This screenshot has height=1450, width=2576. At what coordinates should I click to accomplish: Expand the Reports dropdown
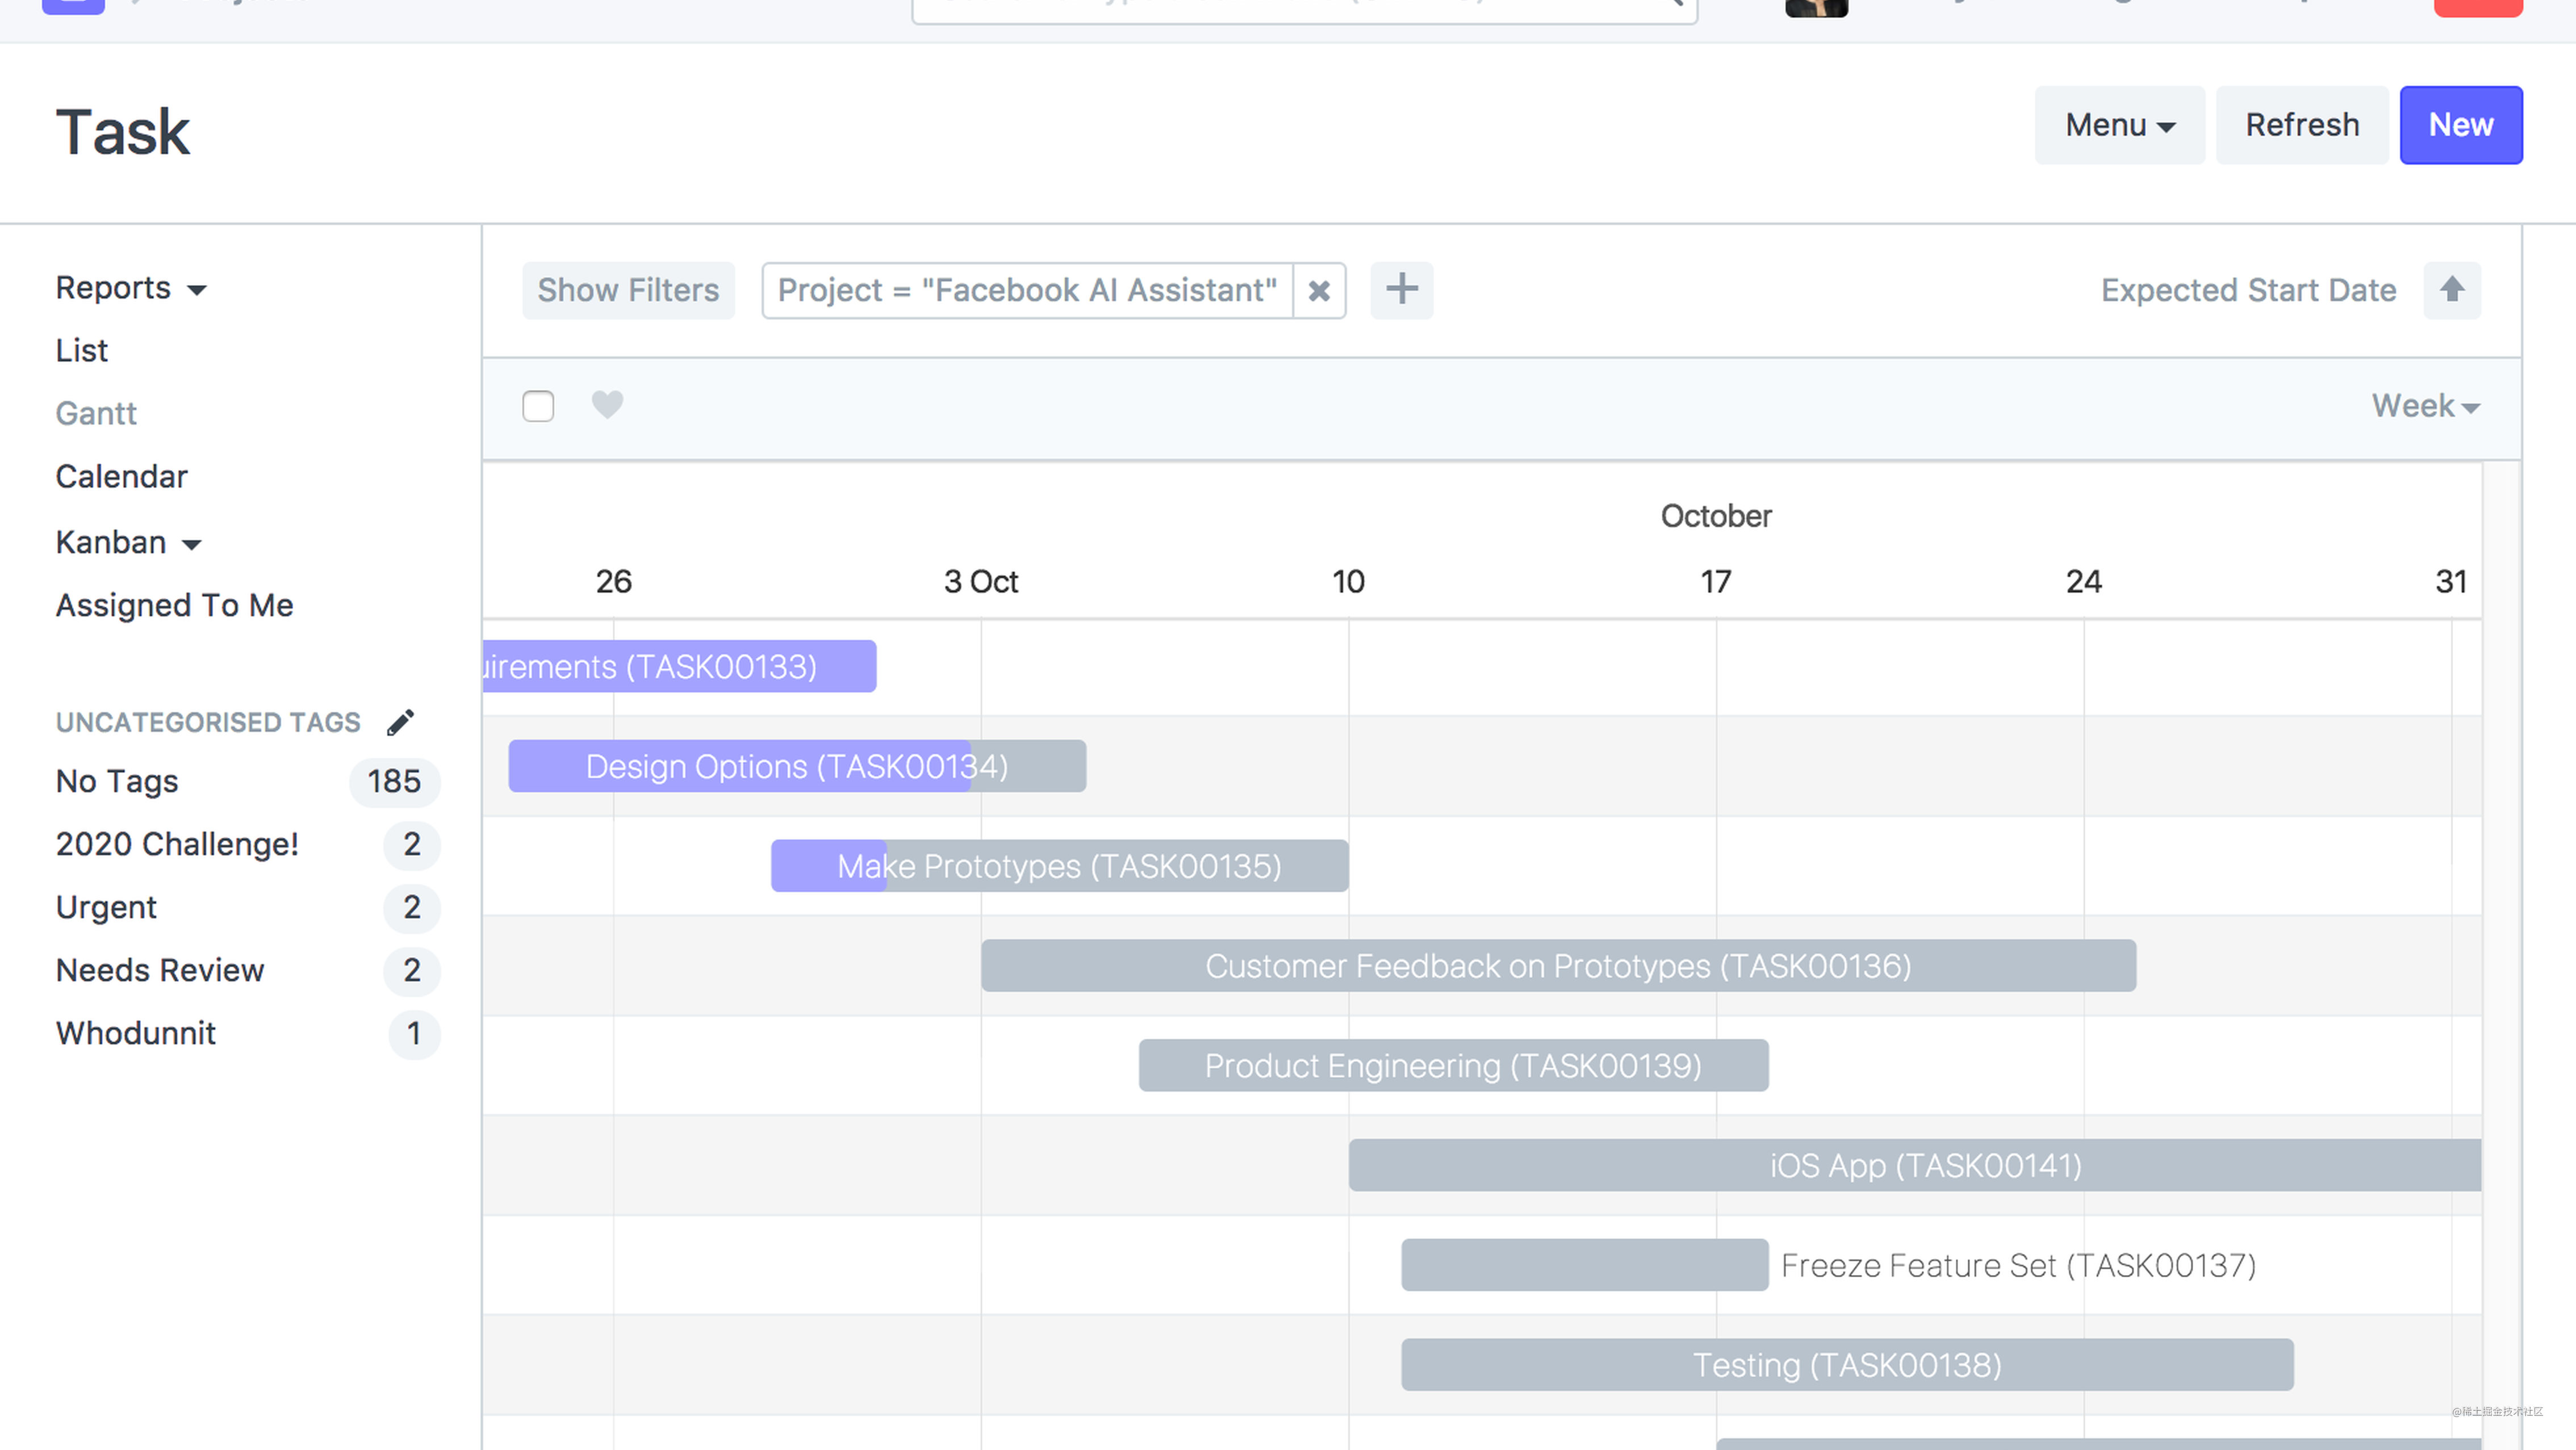pyautogui.click(x=131, y=288)
